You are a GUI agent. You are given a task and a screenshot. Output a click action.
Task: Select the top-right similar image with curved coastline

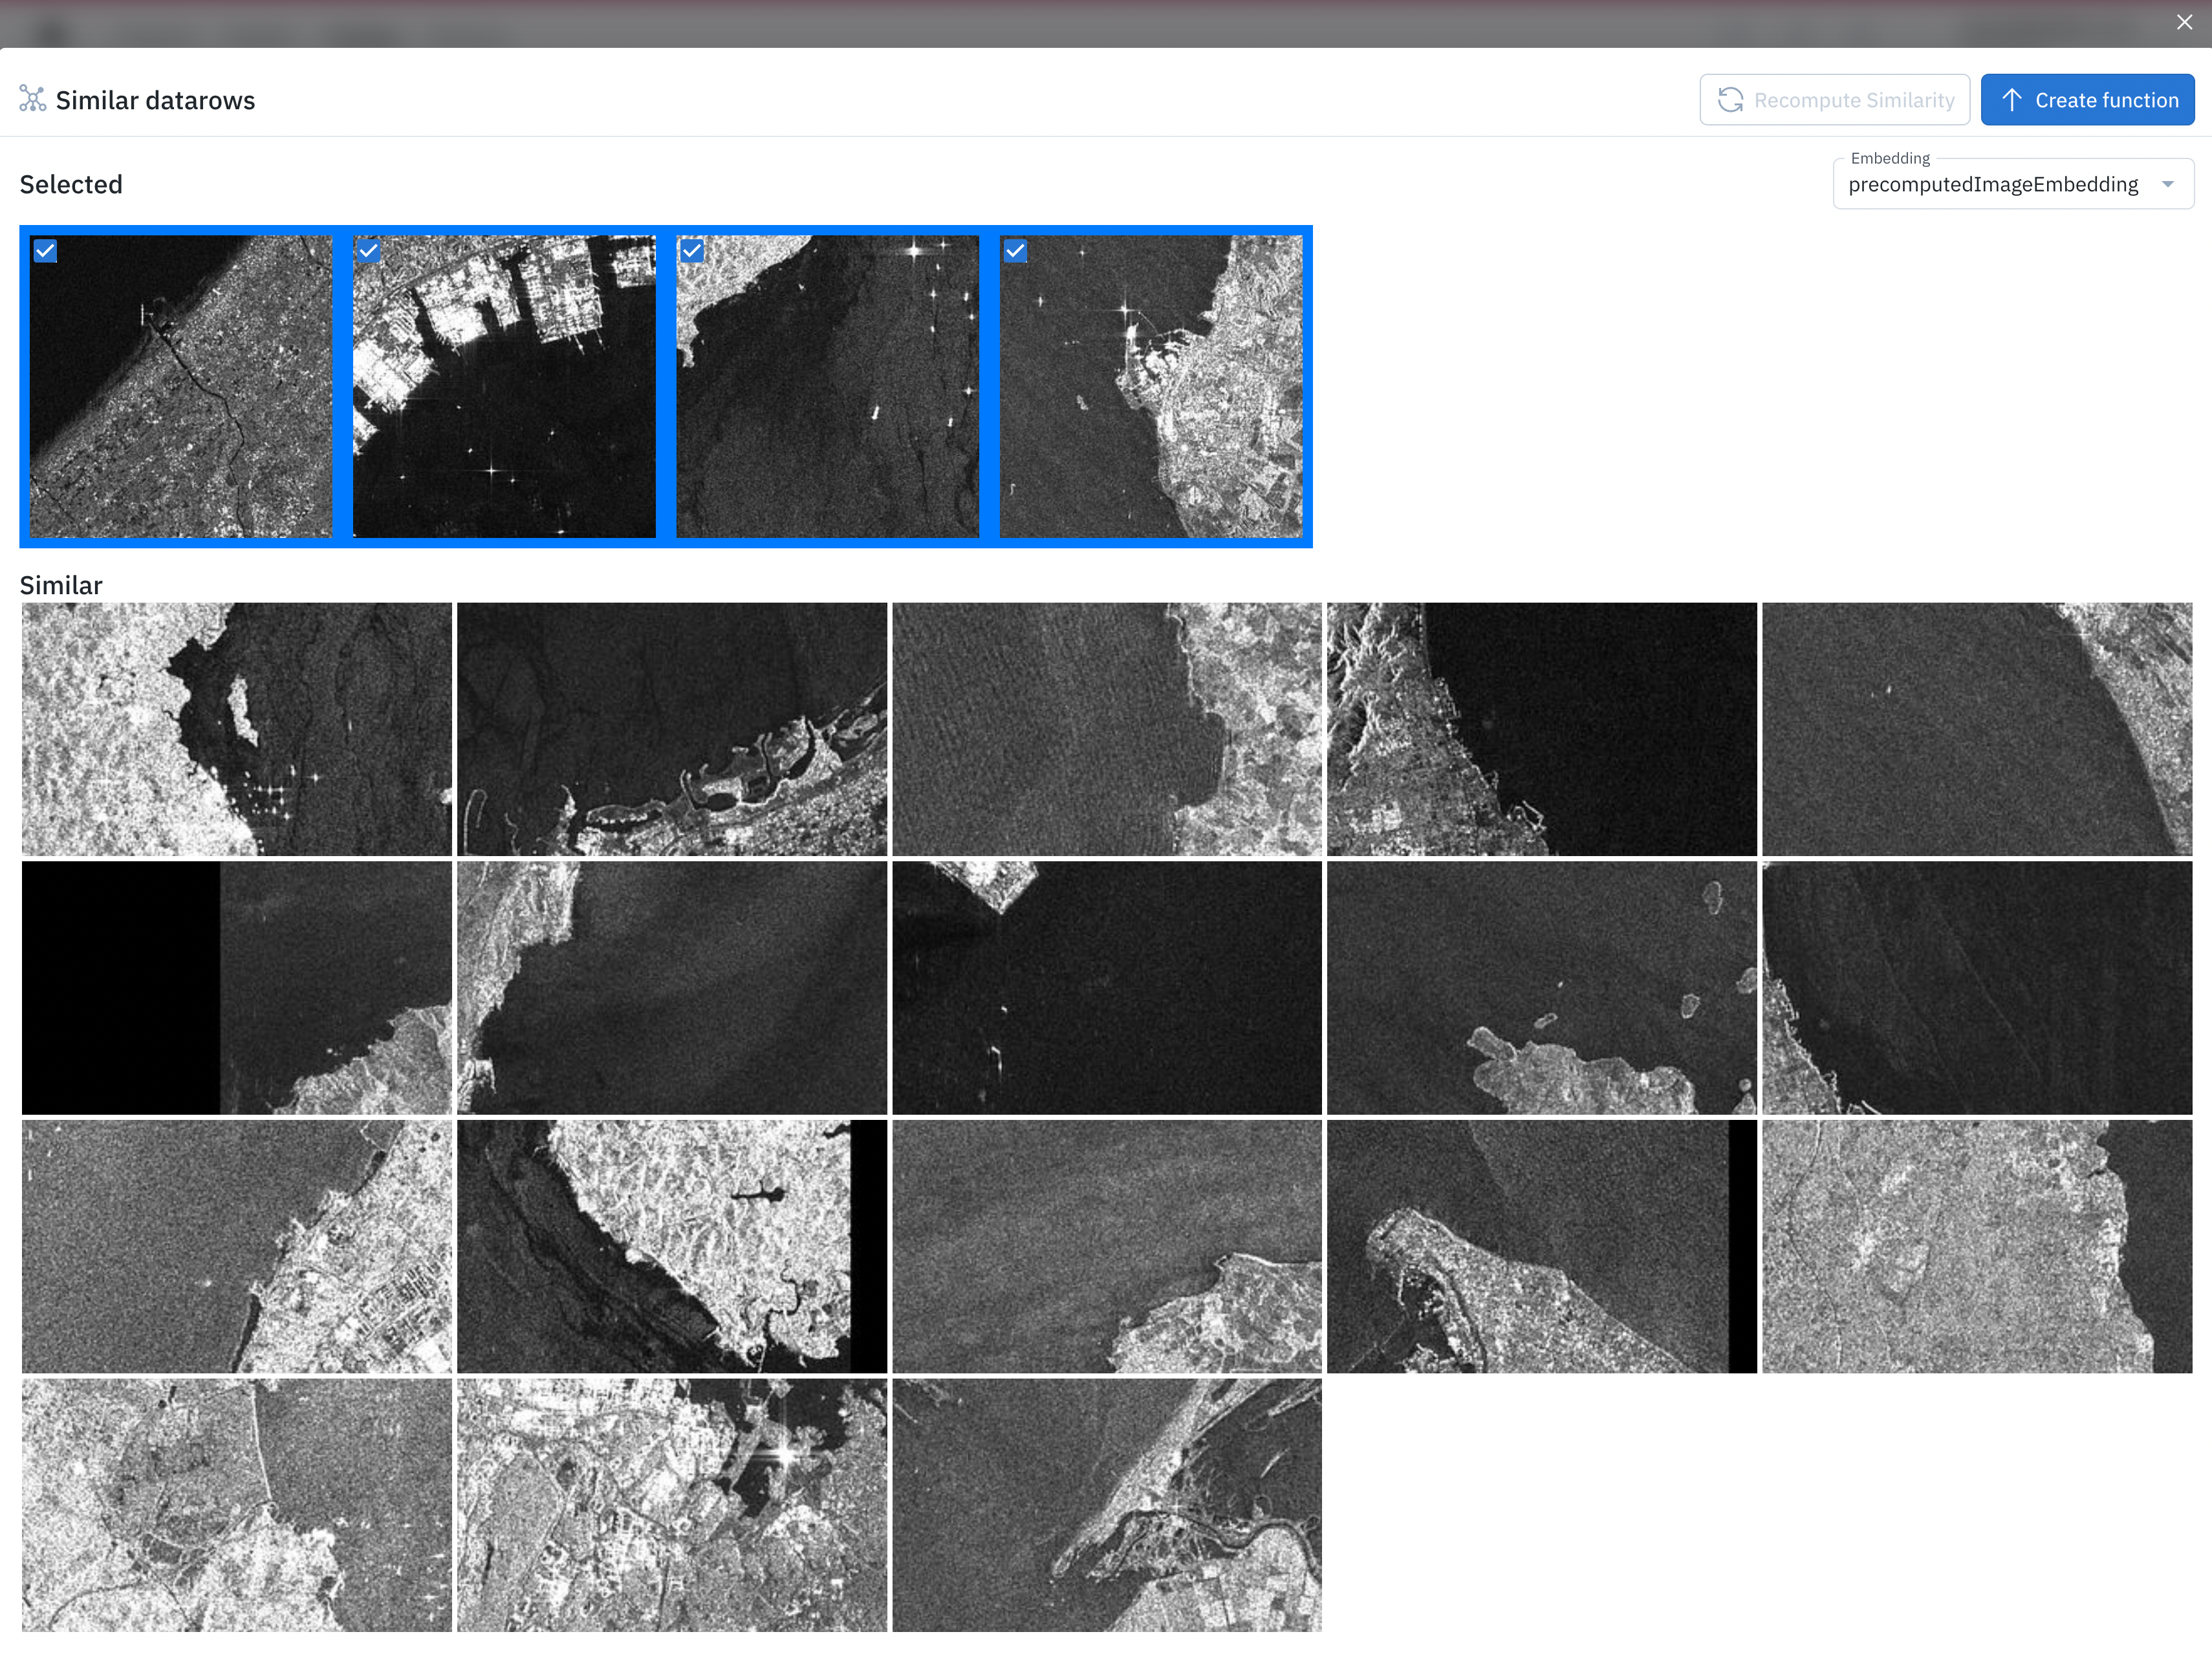[1976, 729]
